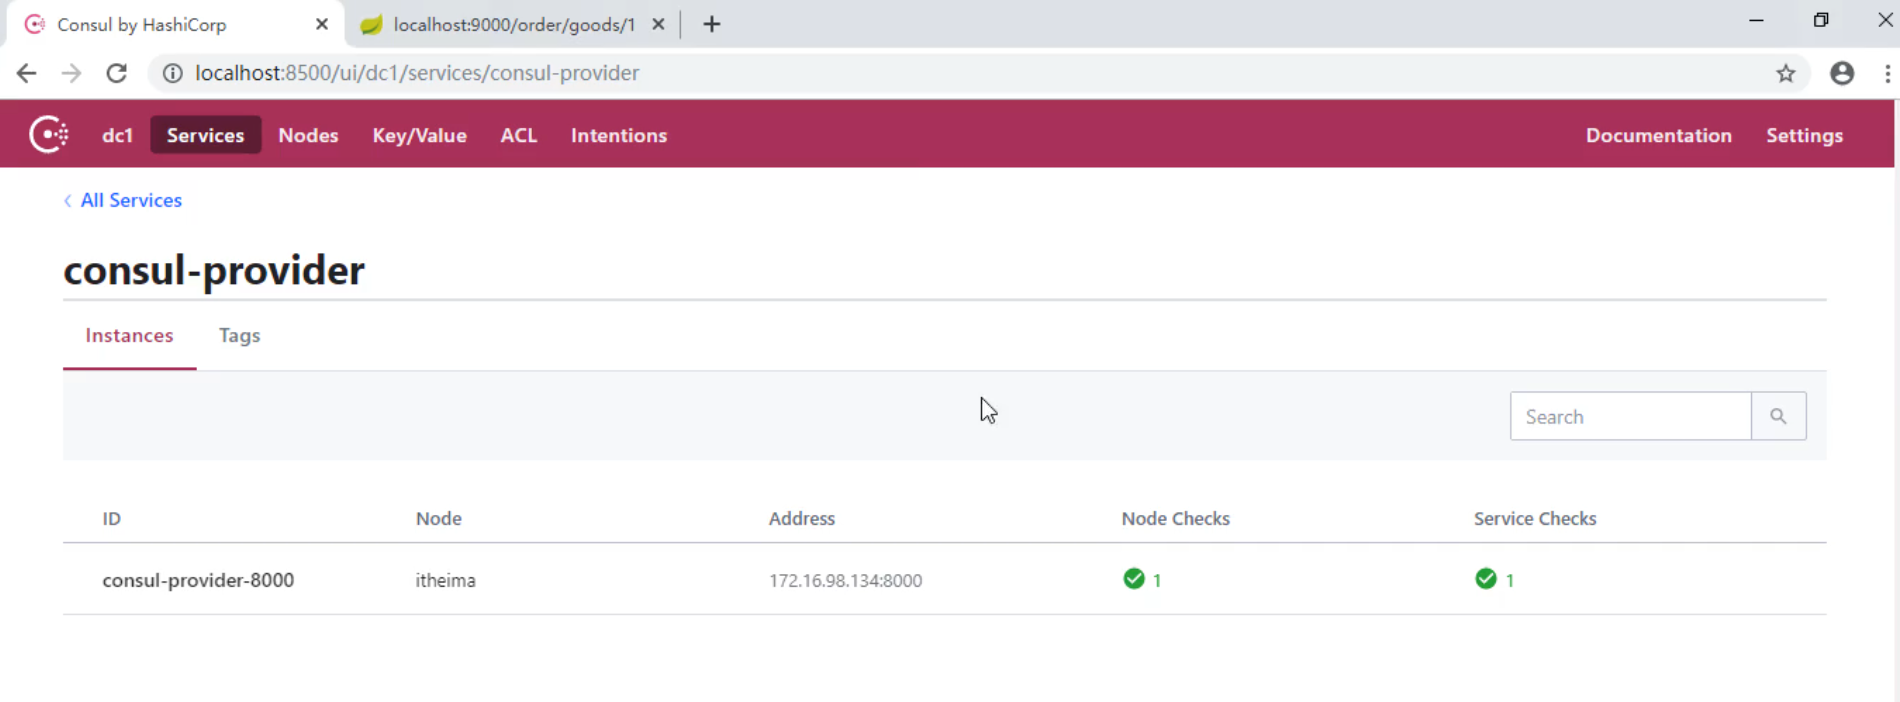
Task: Open the Services nav item
Action: point(205,135)
